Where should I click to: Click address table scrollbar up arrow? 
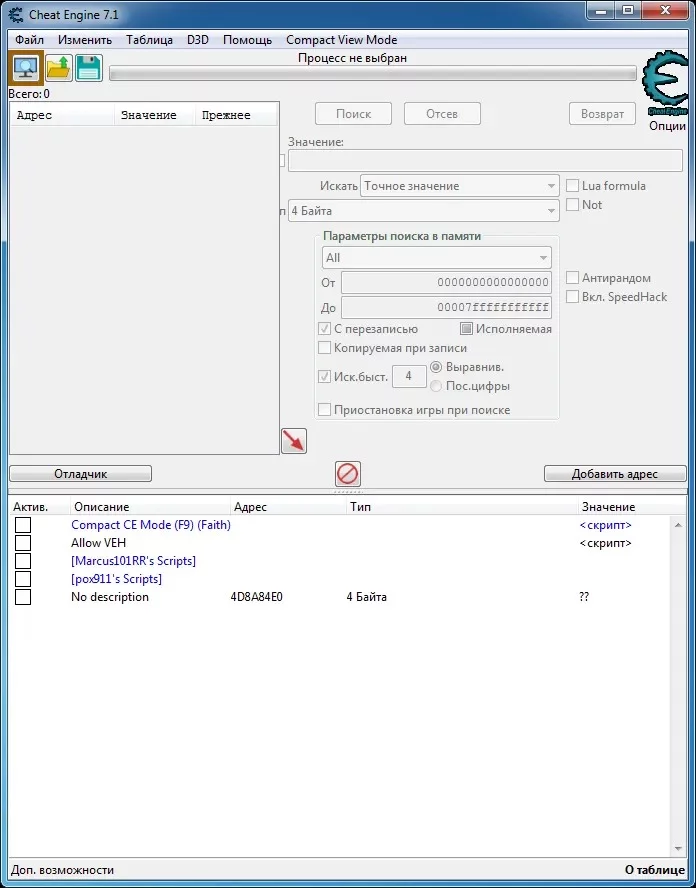tap(678, 526)
